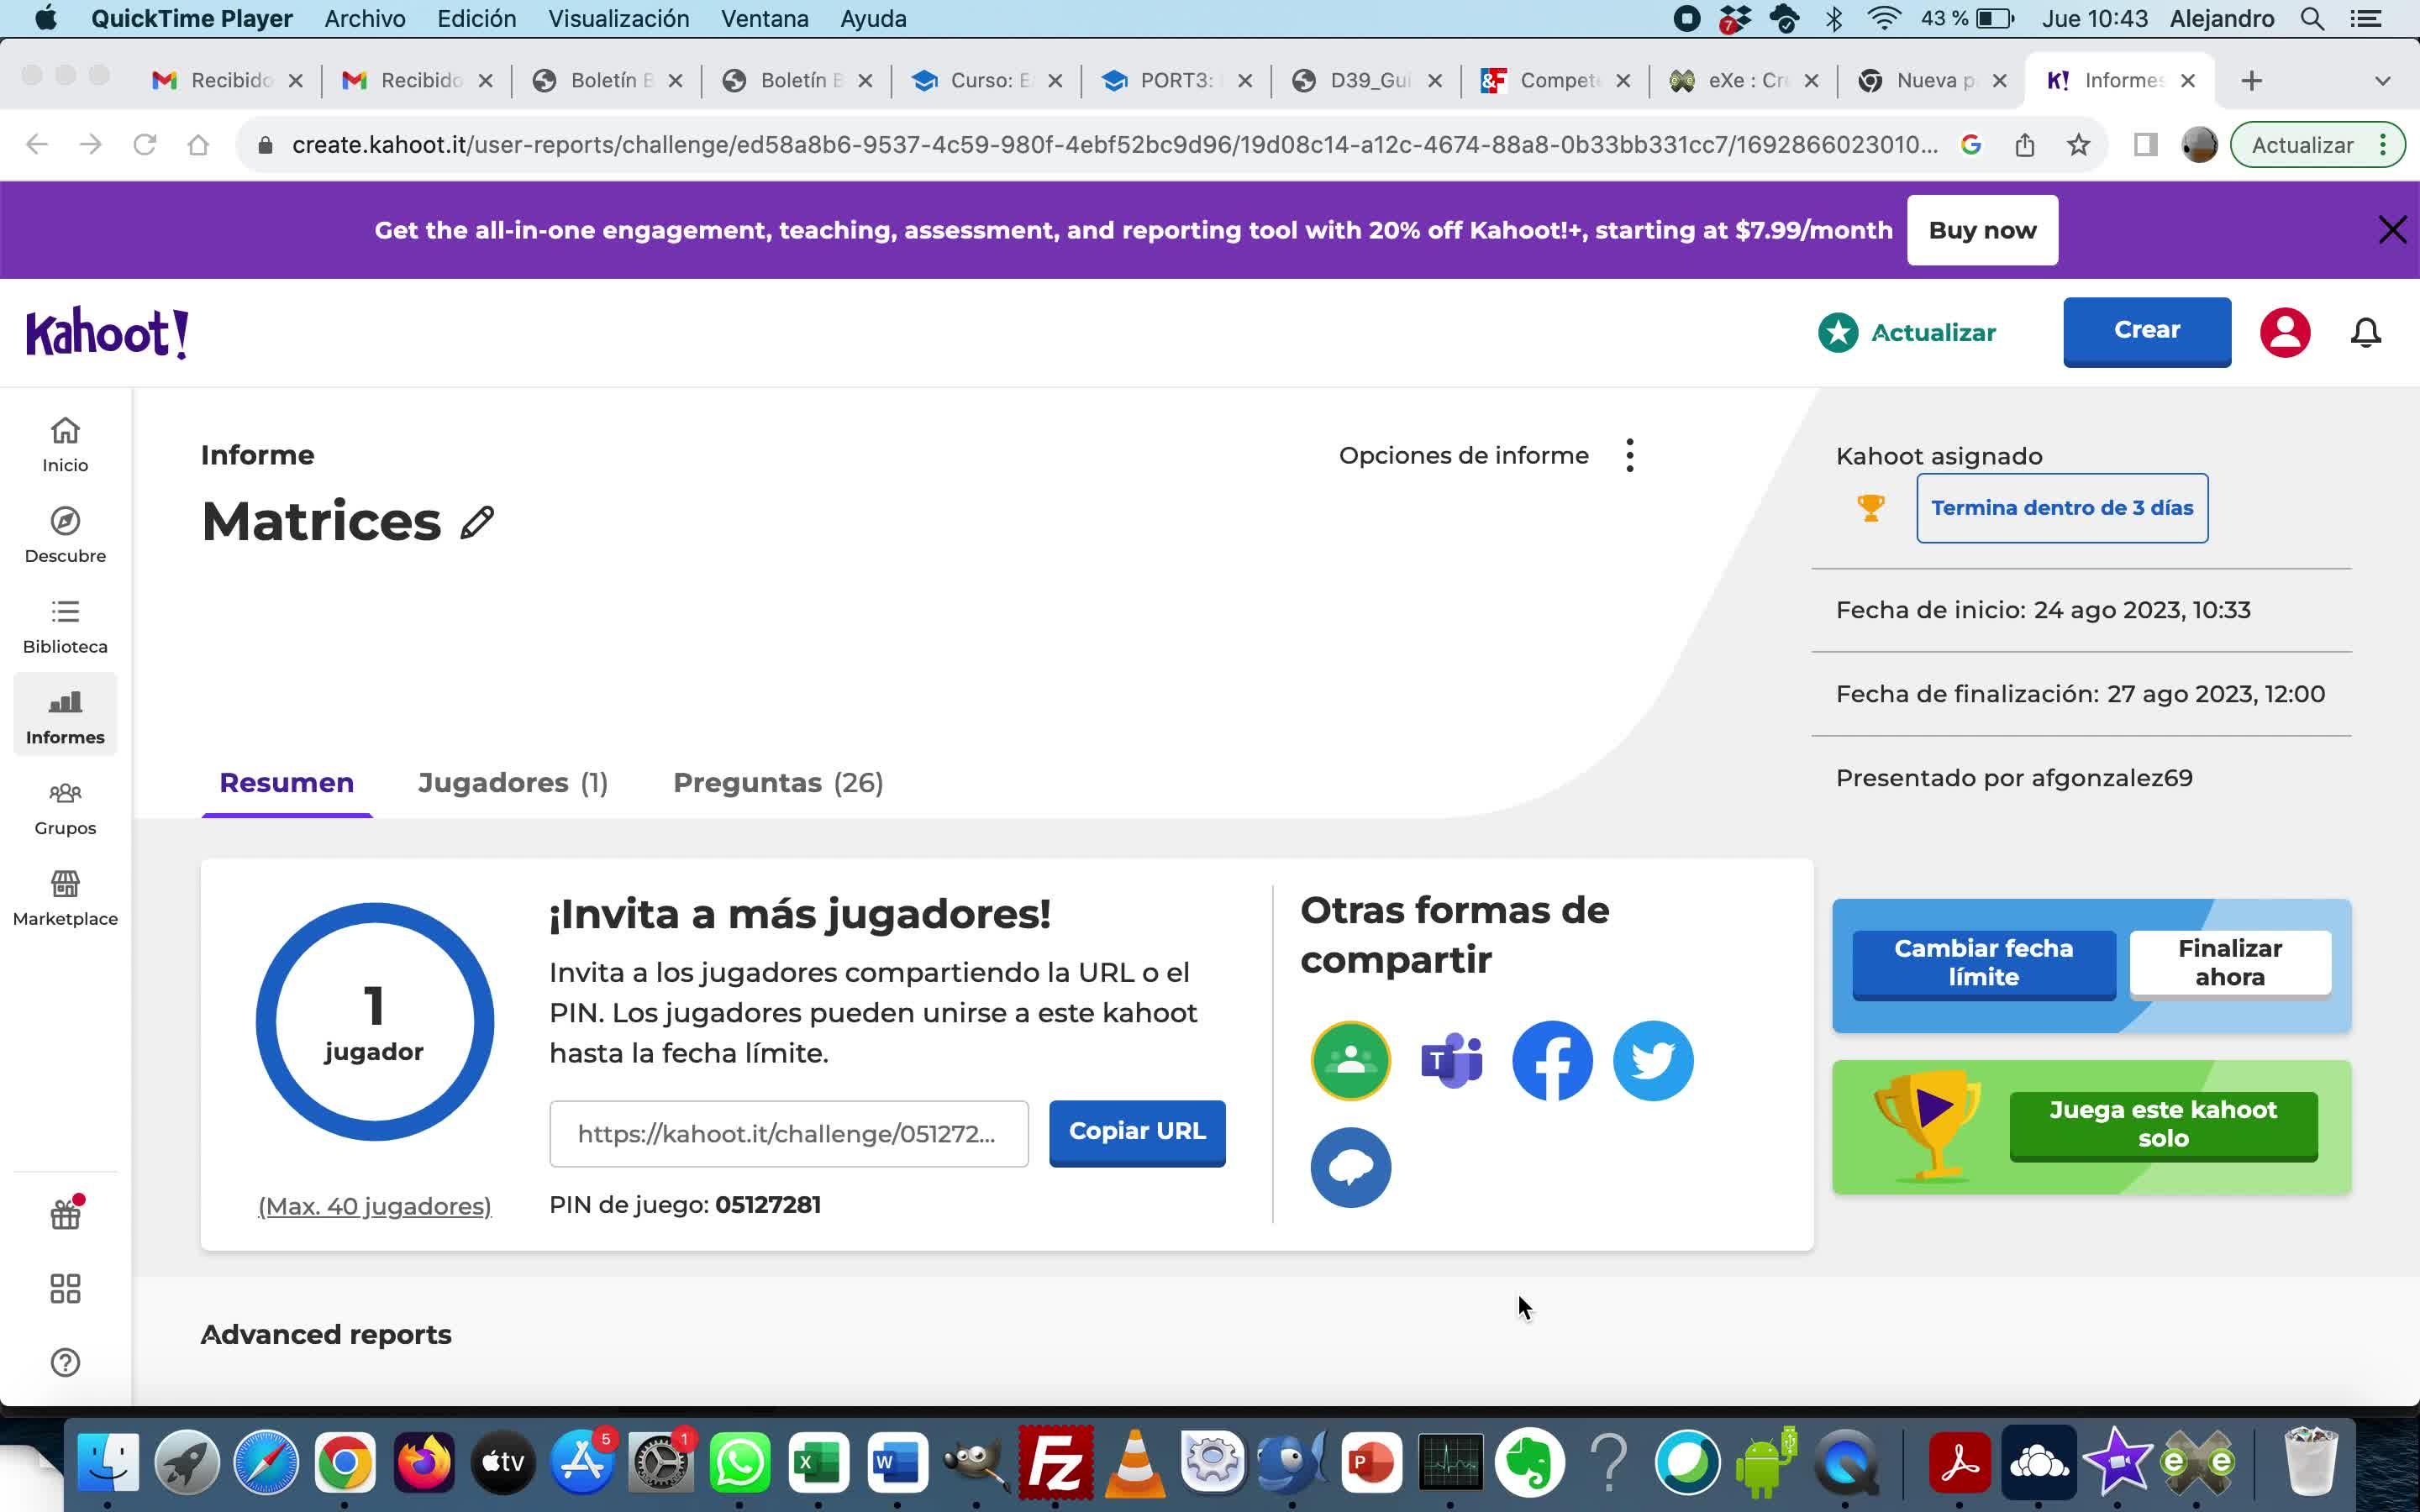
Task: Share via Google Classroom icon
Action: click(x=1350, y=1060)
